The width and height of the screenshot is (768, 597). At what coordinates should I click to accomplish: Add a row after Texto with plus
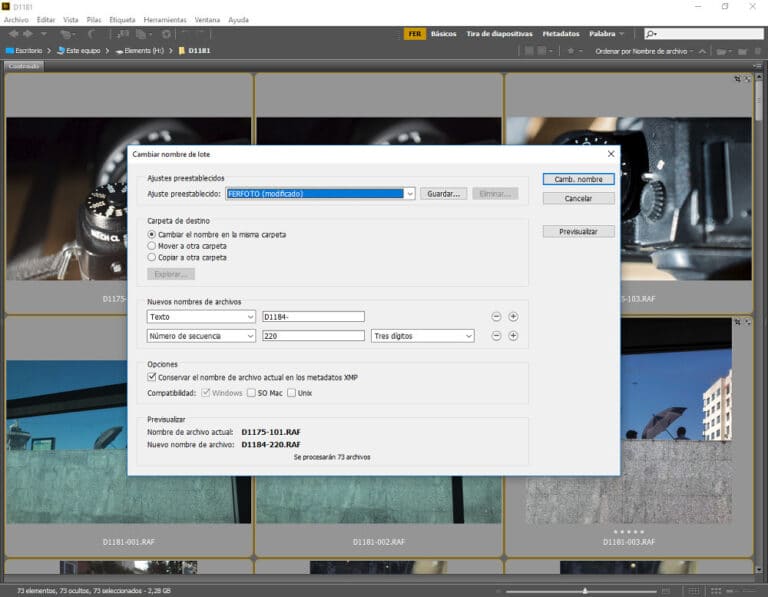click(x=513, y=316)
